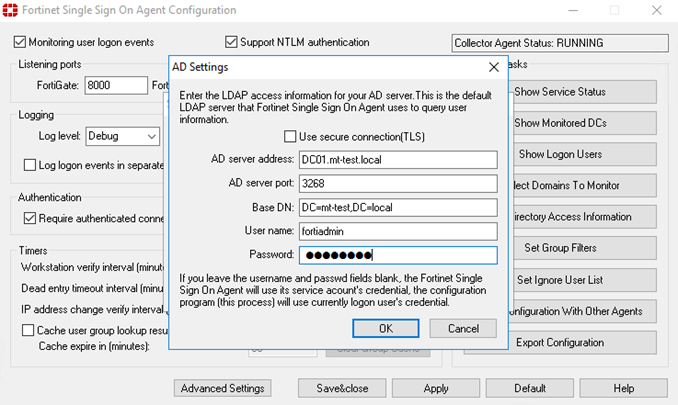Open Advanced Settings
Image resolution: width=678 pixels, height=405 pixels.
click(x=221, y=388)
